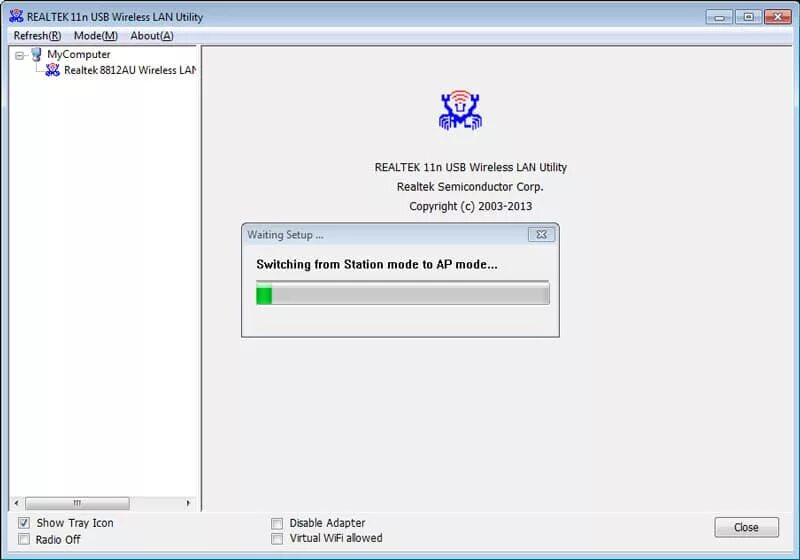Click the title bar Realtek app icon
The height and width of the screenshot is (560, 800).
click(16, 16)
